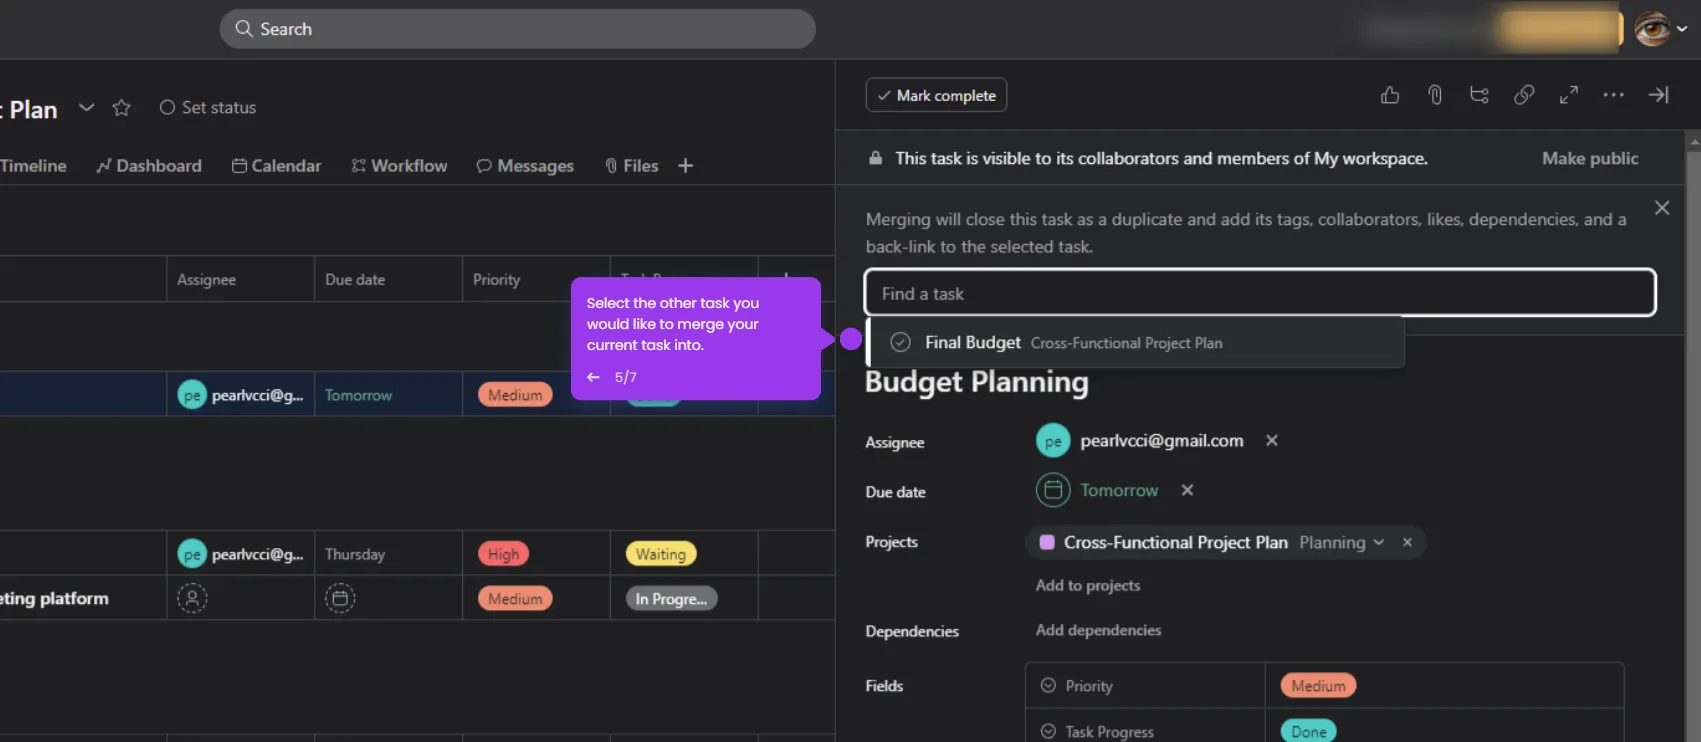Click Add dependencies link
Image resolution: width=1701 pixels, height=742 pixels.
(x=1098, y=630)
